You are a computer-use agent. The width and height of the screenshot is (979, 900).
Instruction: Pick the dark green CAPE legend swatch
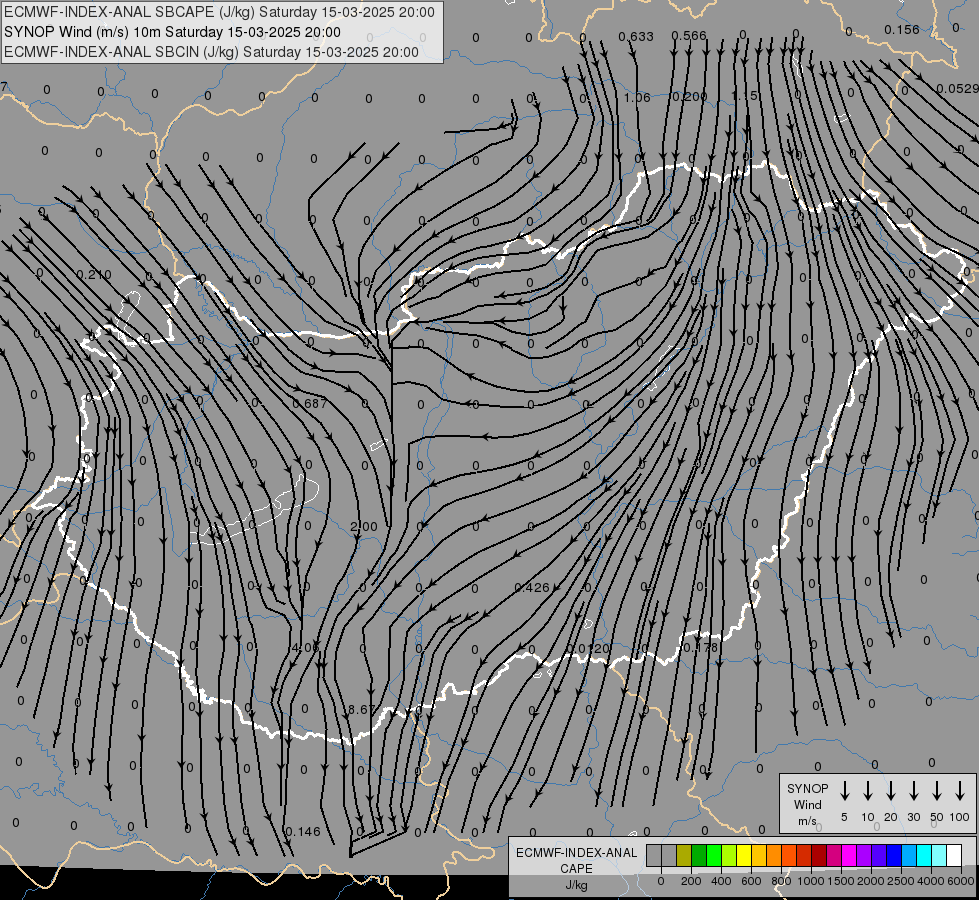point(699,855)
